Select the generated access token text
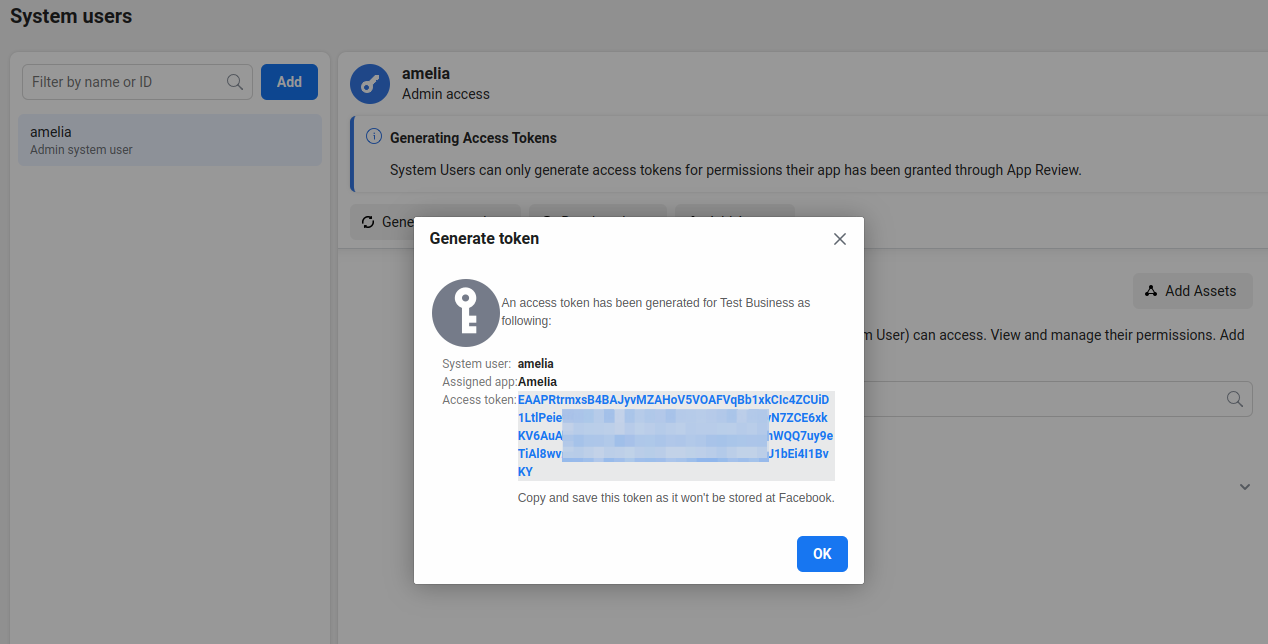Screen dimensions: 1268x644 (676, 436)
